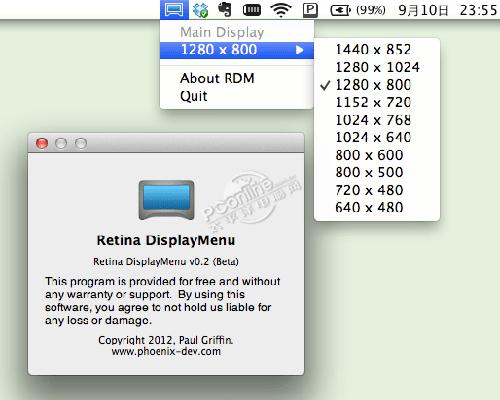The image size is (500, 400).
Task: Open the Wi-Fi status menu
Action: point(281,10)
